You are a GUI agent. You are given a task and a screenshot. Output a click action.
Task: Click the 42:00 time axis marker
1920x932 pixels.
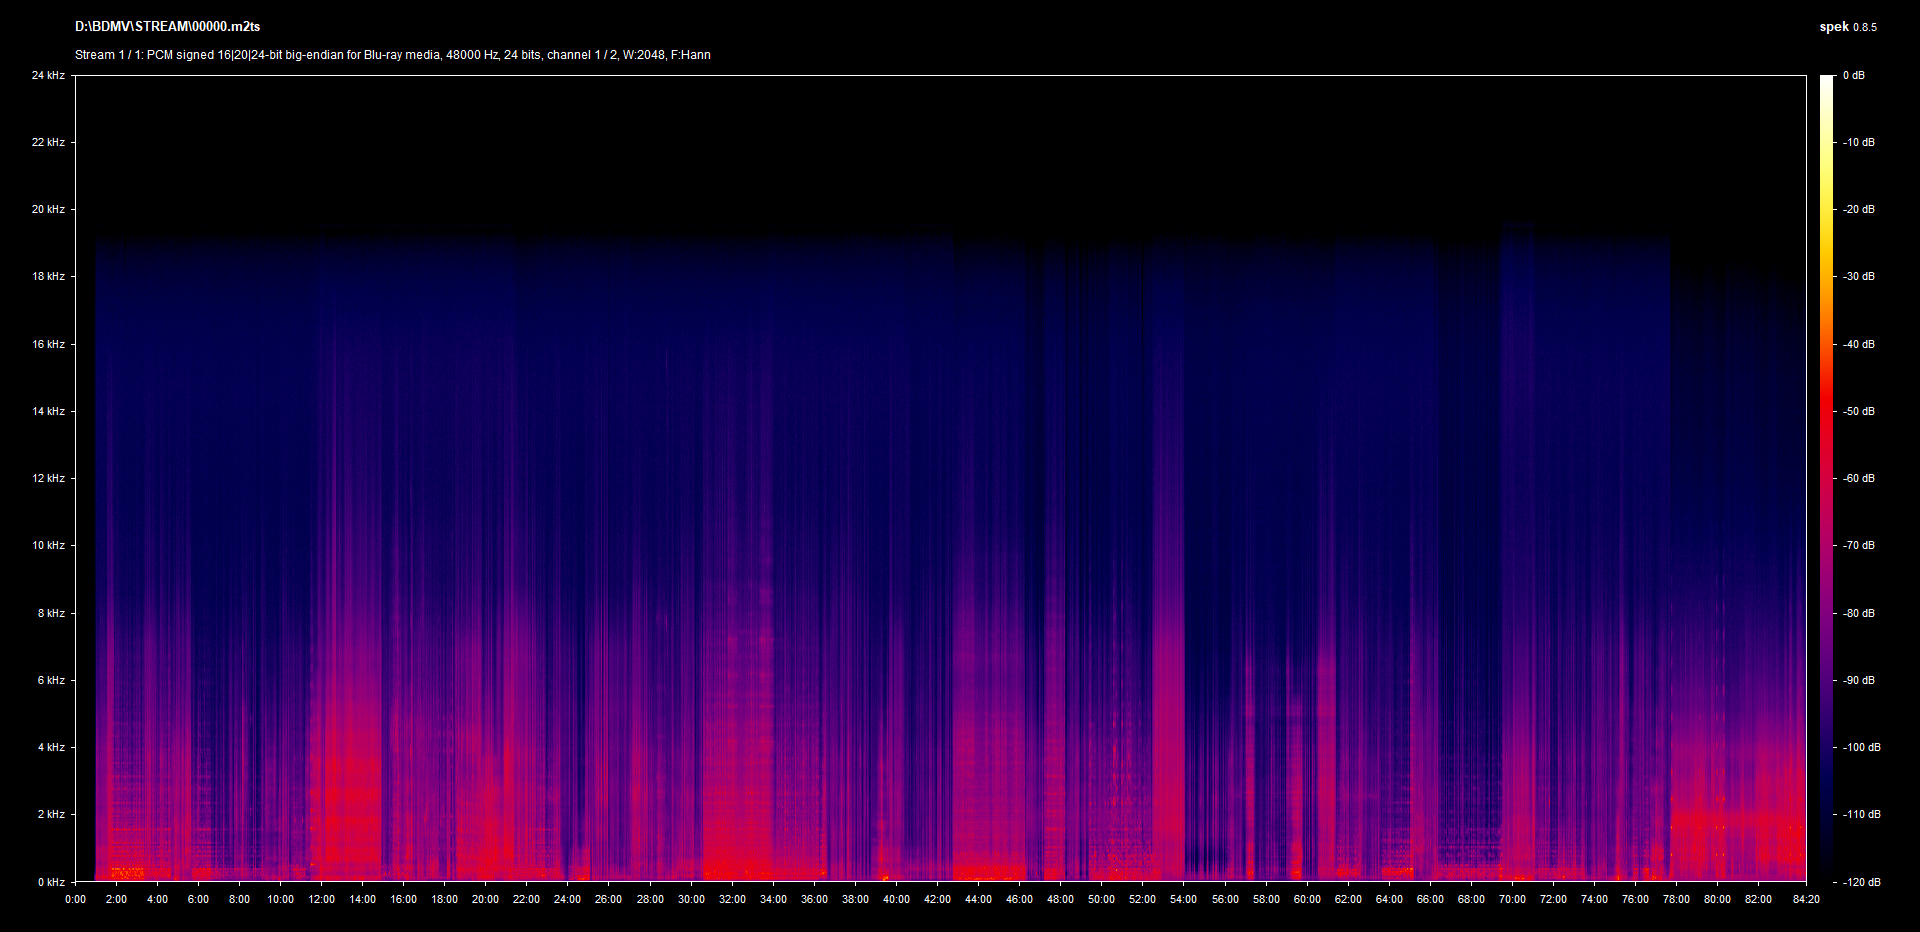tap(937, 899)
